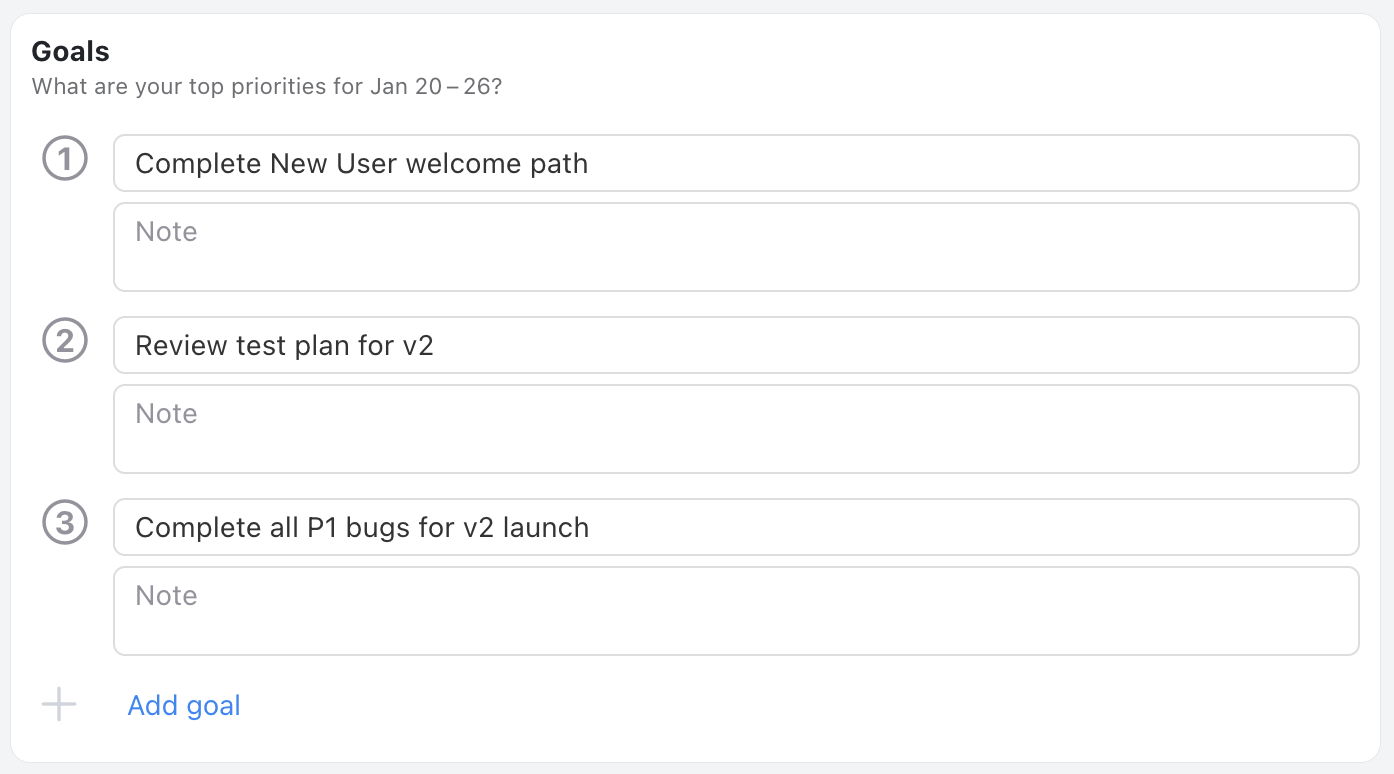Click the circled number 1 goal icon
This screenshot has width=1394, height=774.
(x=65, y=160)
